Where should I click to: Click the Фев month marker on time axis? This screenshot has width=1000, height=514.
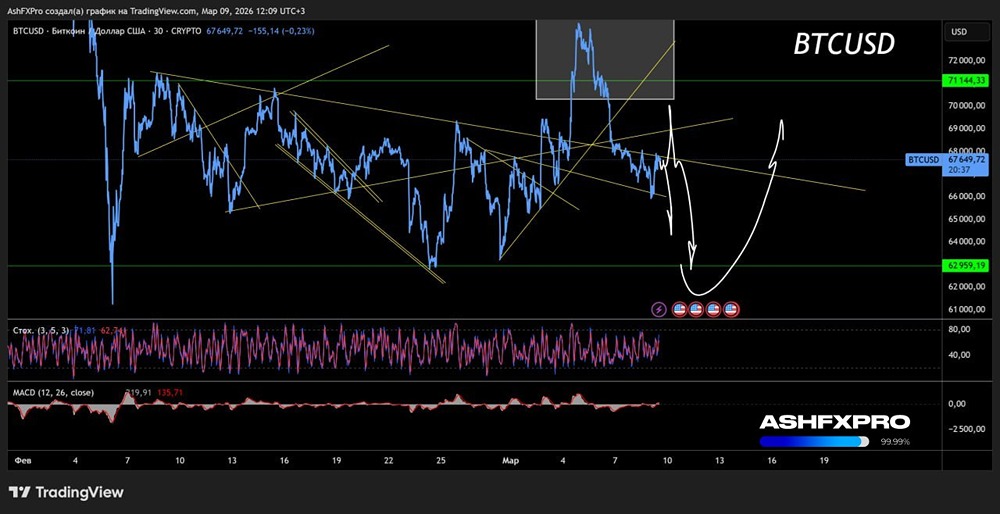tap(21, 460)
